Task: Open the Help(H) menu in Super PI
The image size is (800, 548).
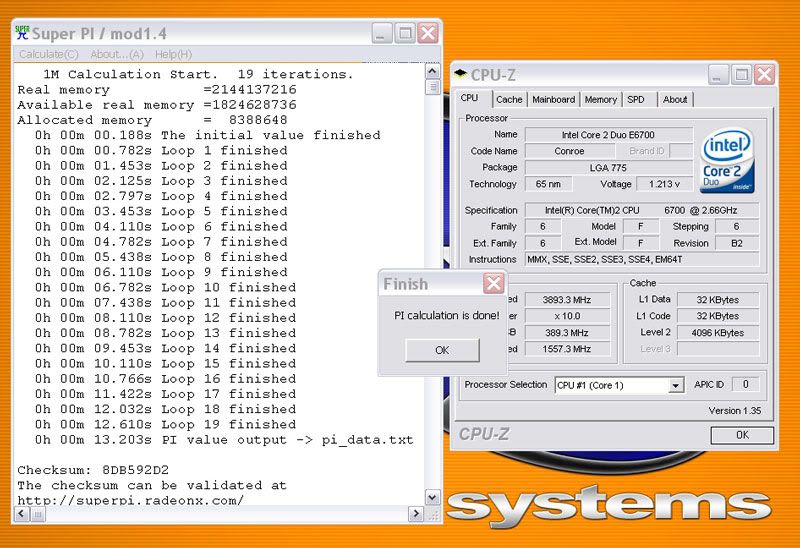Action: 173,54
